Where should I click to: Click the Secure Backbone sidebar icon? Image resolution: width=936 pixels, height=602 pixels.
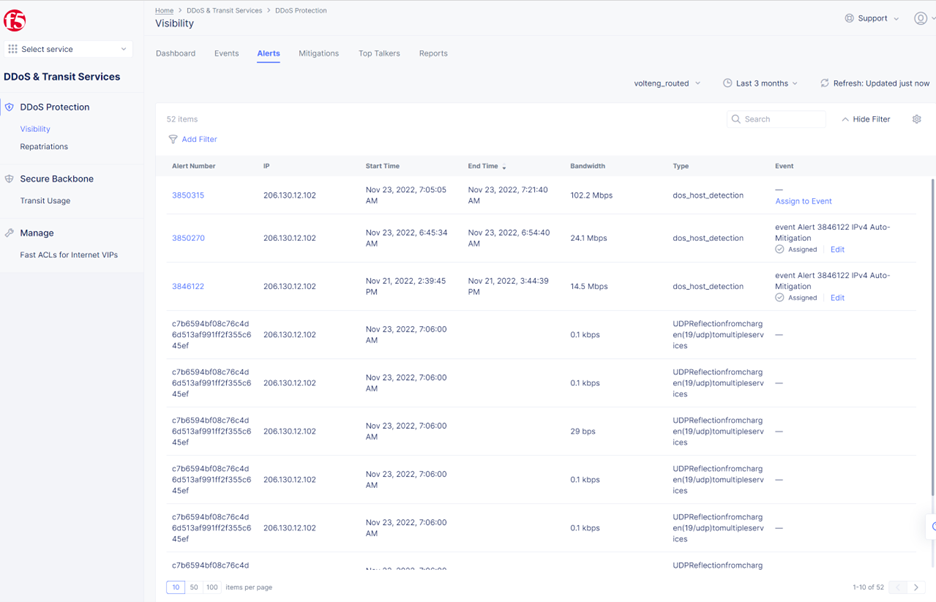pos(10,179)
